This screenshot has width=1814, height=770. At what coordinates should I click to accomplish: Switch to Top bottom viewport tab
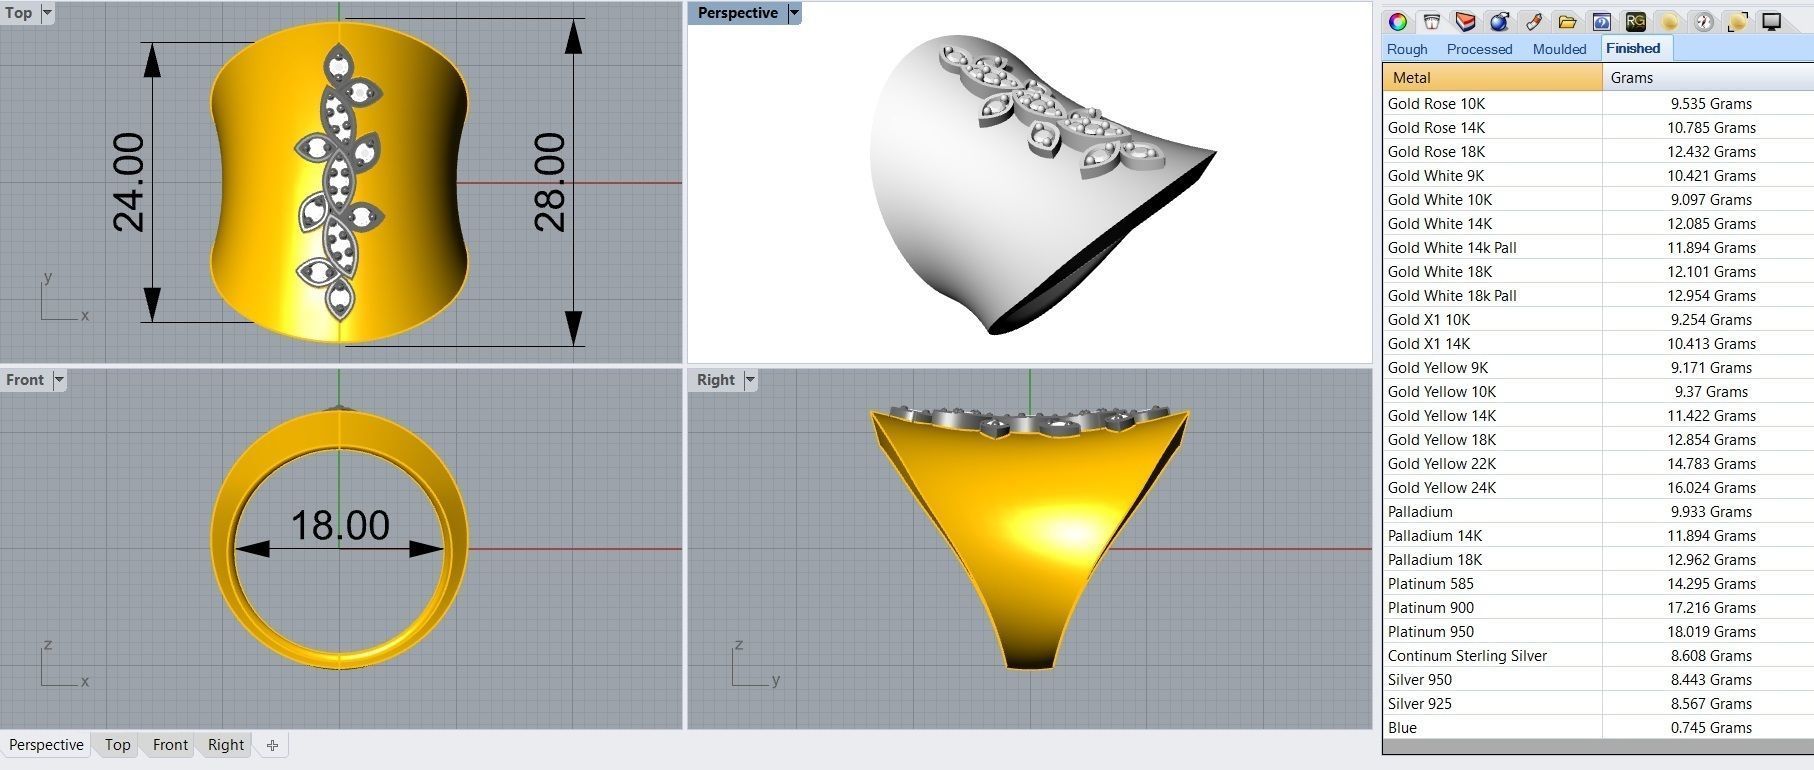pyautogui.click(x=118, y=745)
